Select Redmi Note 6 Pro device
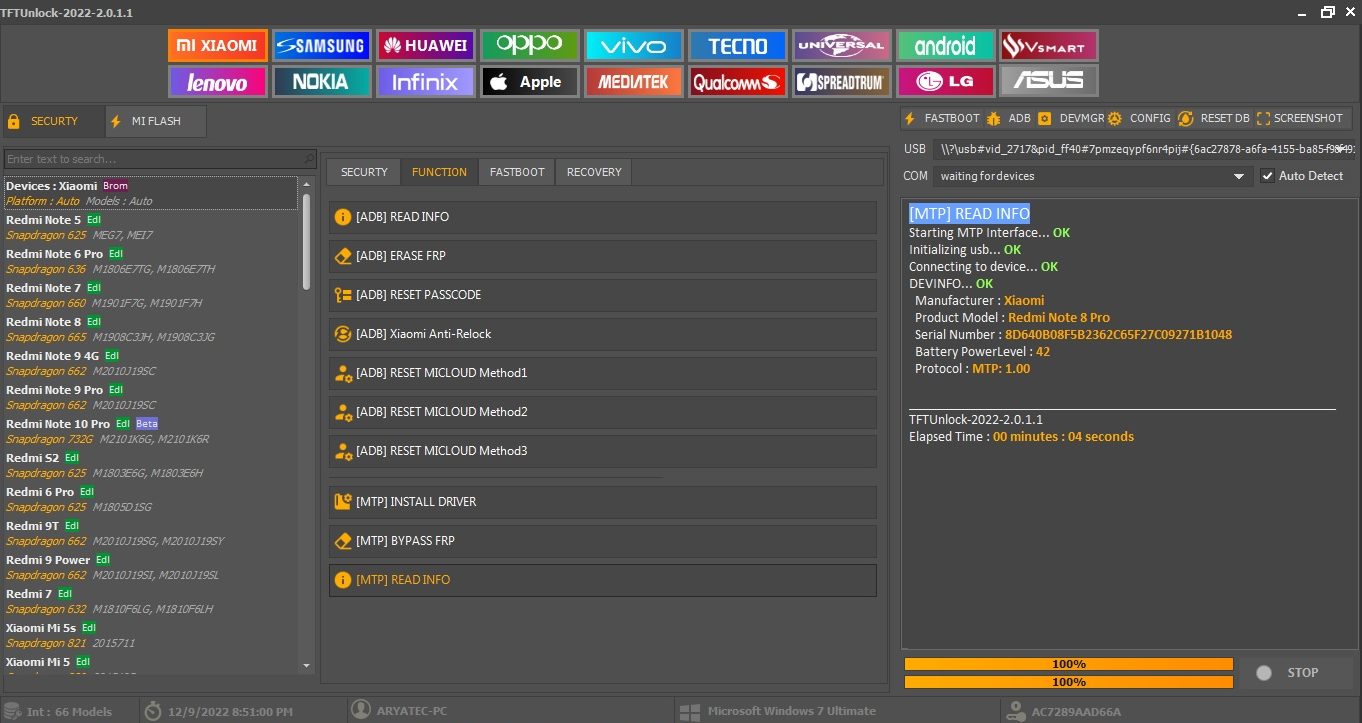This screenshot has width=1362, height=723. click(x=151, y=261)
